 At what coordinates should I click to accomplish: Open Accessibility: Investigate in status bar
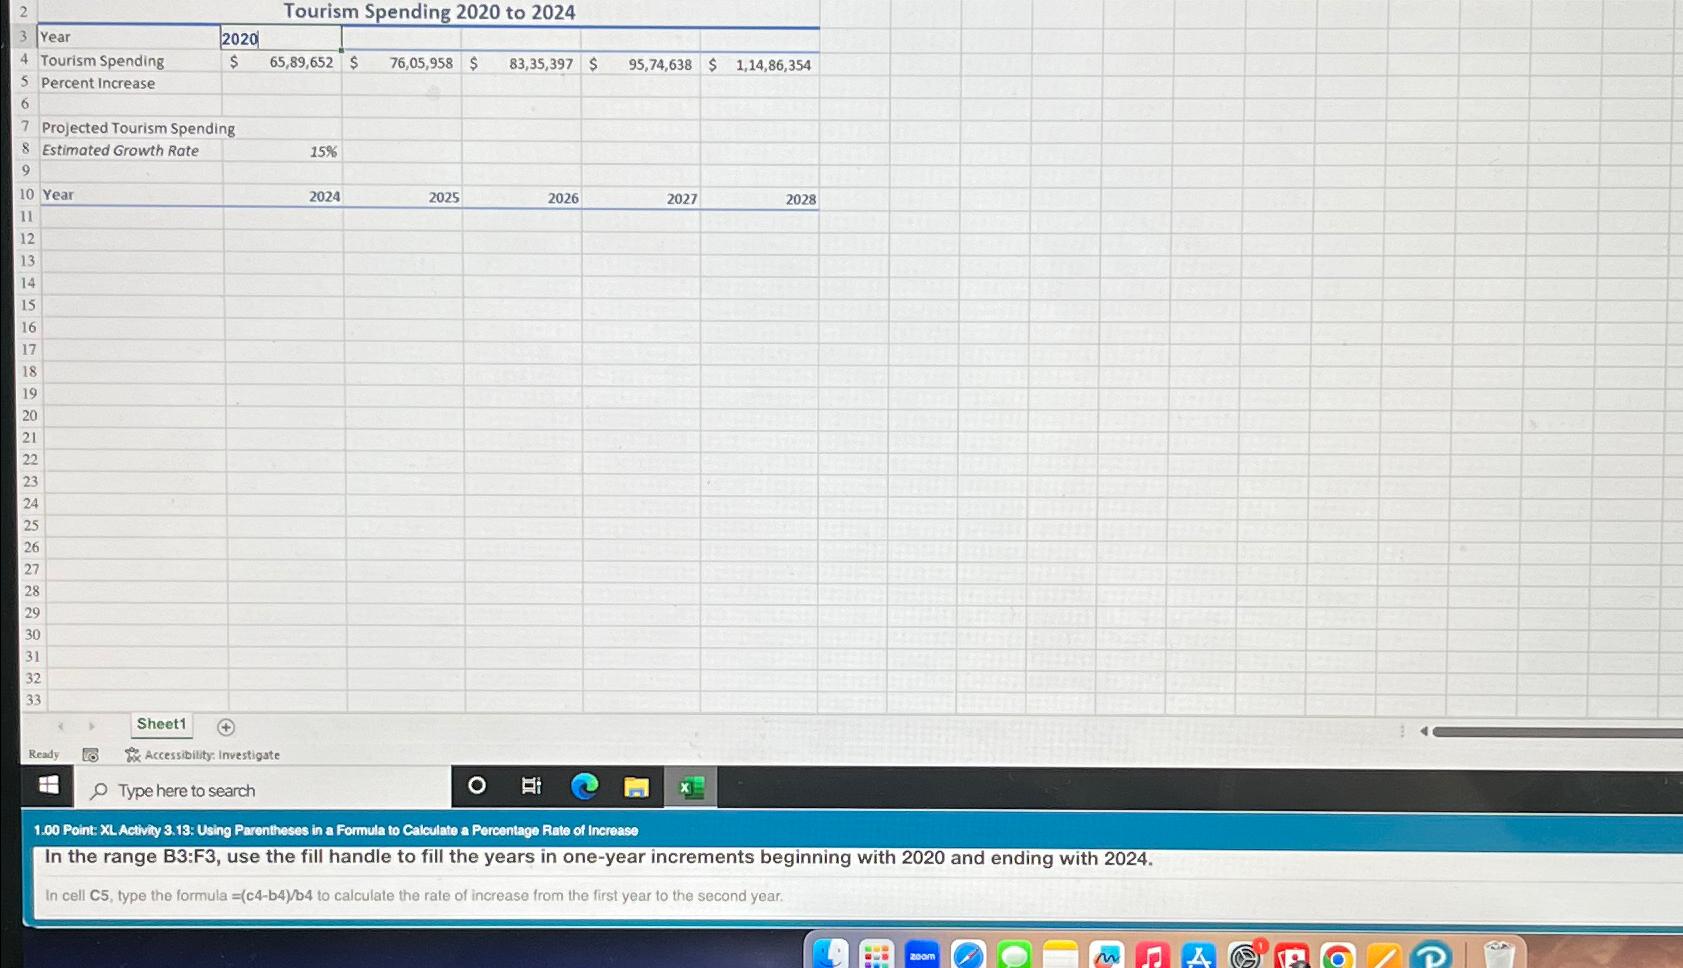(x=202, y=755)
